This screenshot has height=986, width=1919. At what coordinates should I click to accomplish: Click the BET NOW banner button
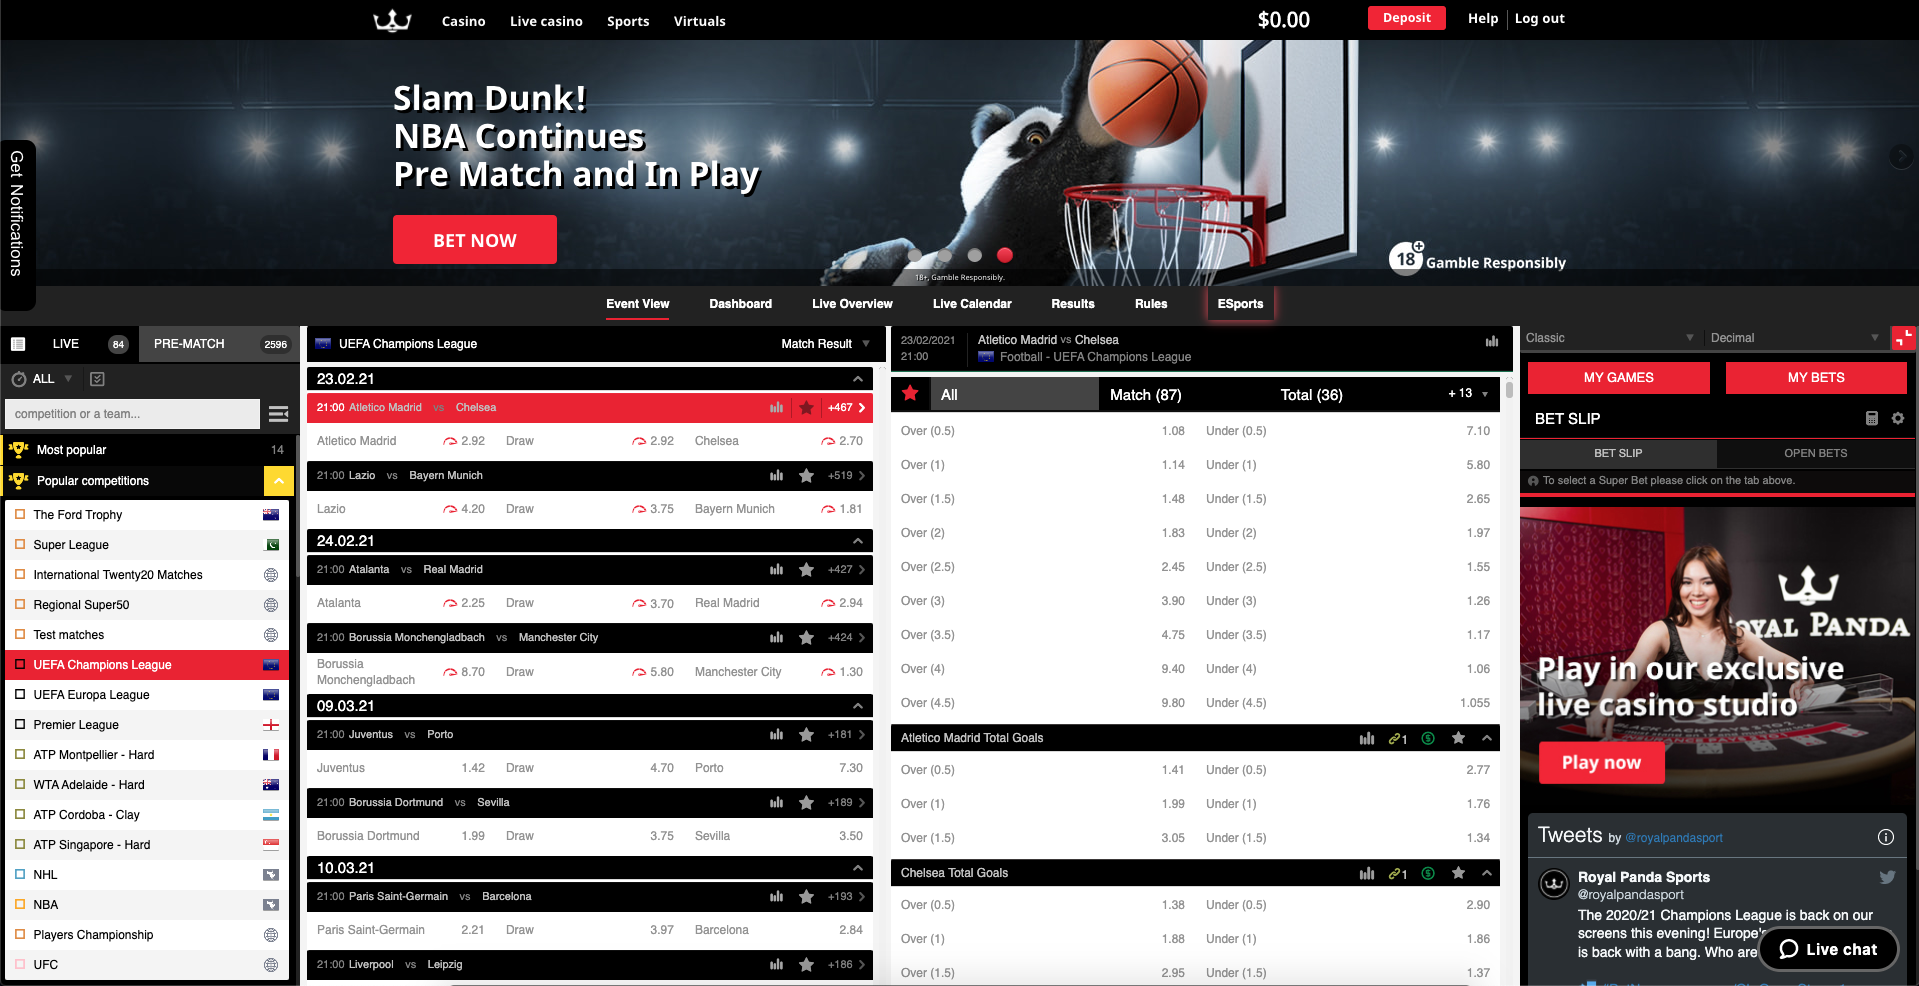pyautogui.click(x=475, y=240)
